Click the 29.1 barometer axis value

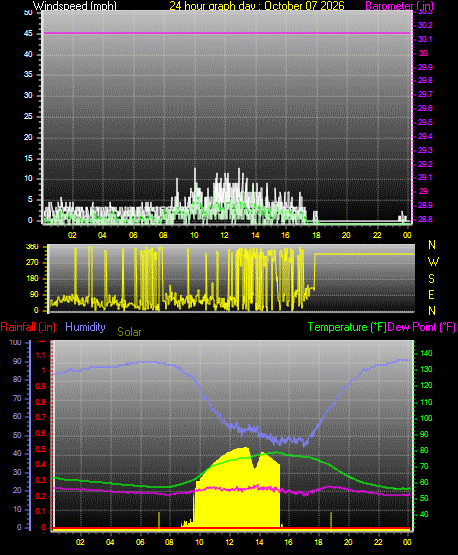(425, 177)
